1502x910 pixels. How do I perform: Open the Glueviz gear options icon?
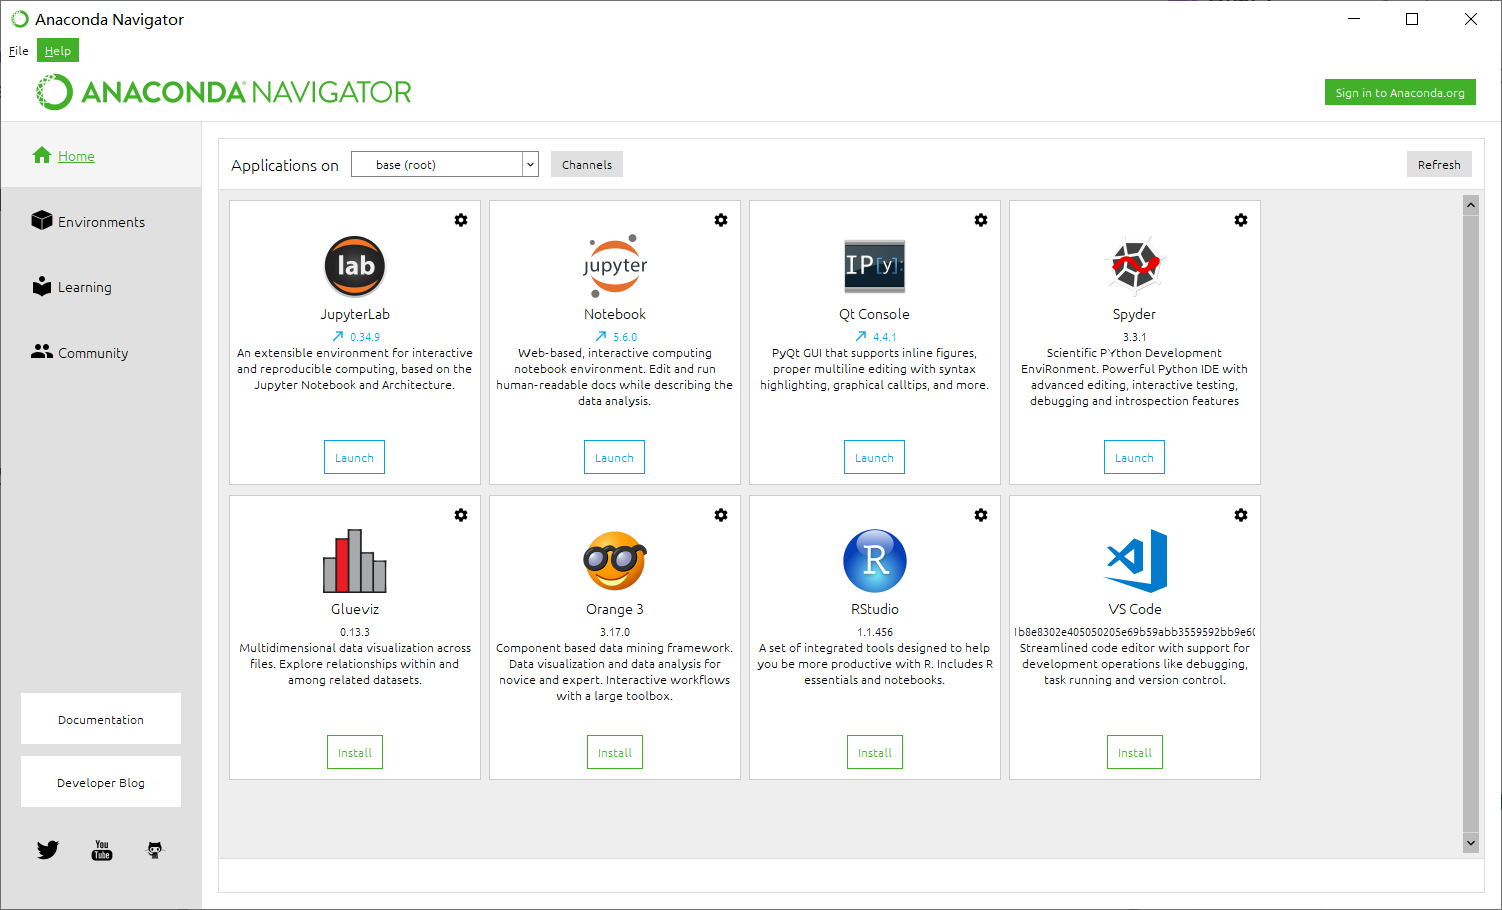[461, 515]
